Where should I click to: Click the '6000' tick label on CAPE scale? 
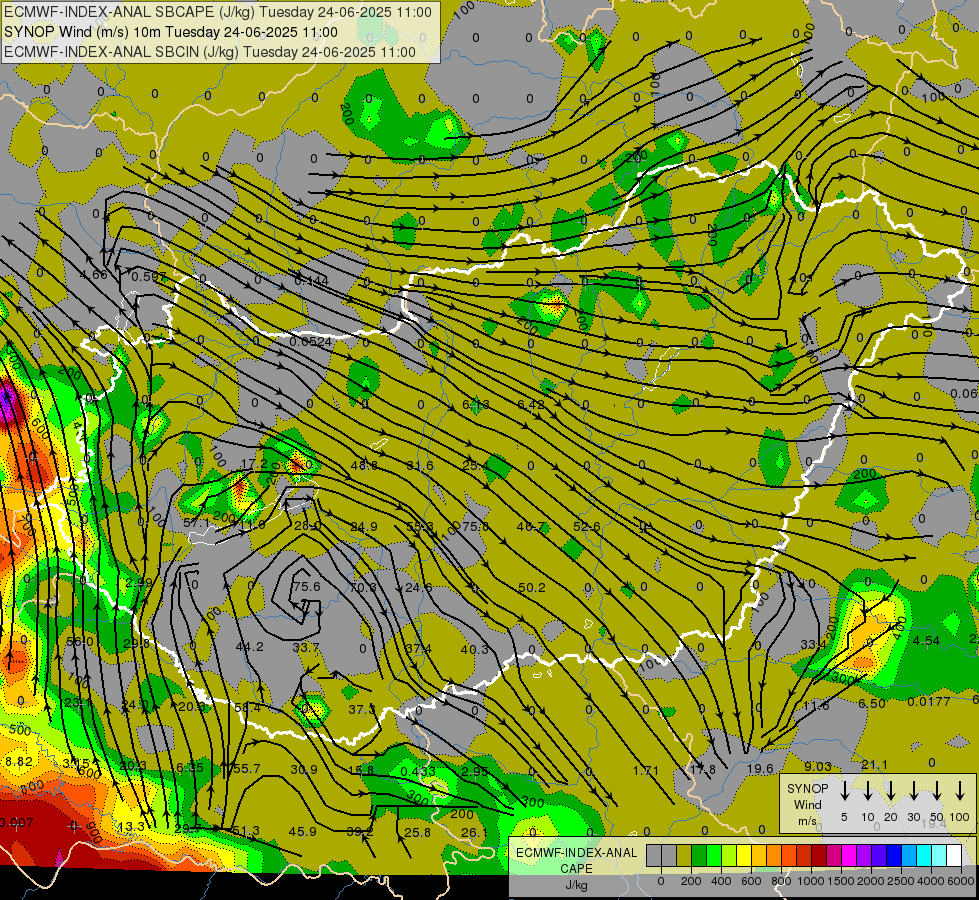click(960, 881)
